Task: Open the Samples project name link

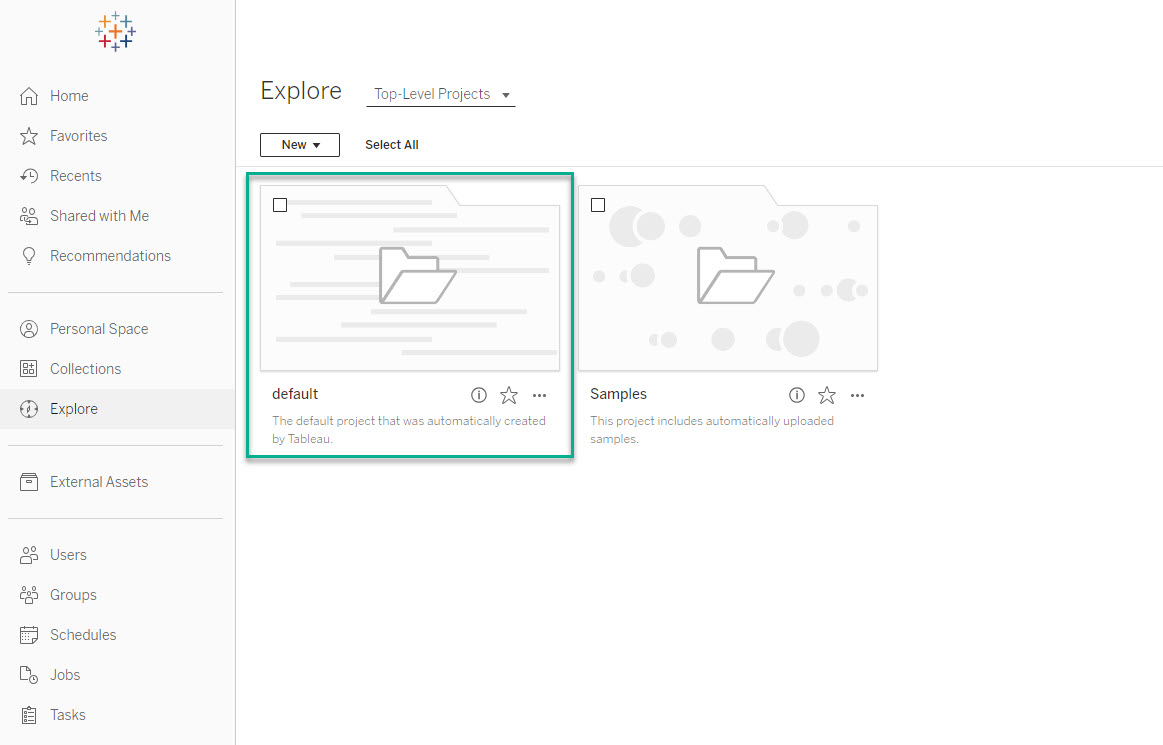Action: (619, 394)
